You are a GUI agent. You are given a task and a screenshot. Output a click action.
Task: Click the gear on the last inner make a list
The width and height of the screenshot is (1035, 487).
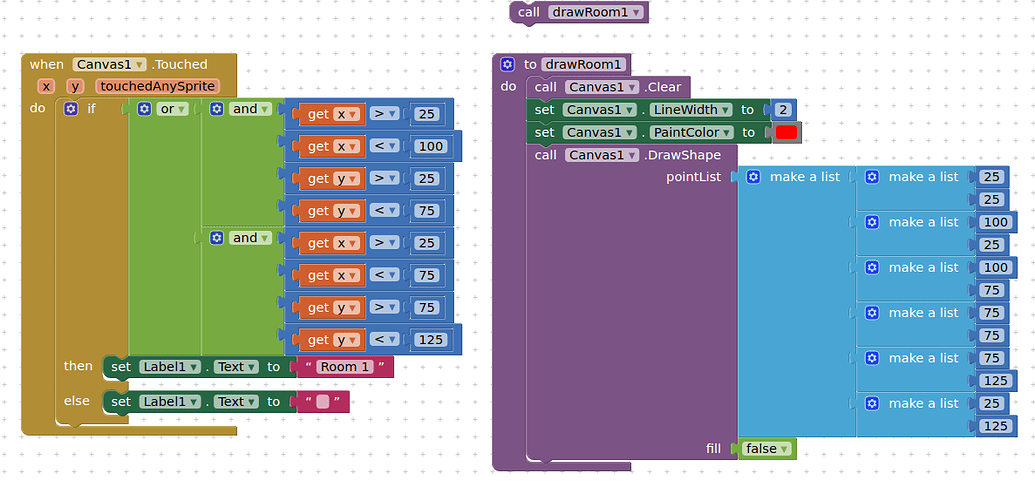tap(872, 404)
